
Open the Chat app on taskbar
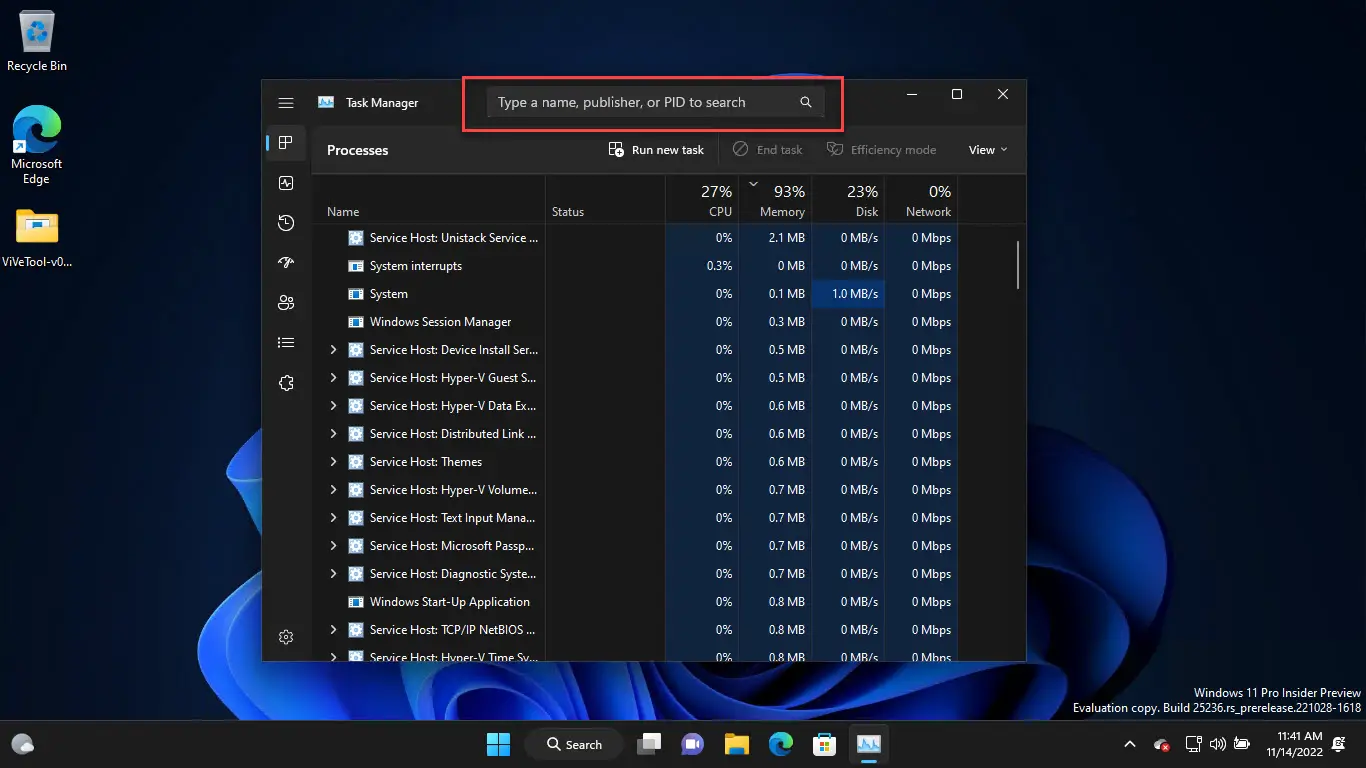point(692,744)
